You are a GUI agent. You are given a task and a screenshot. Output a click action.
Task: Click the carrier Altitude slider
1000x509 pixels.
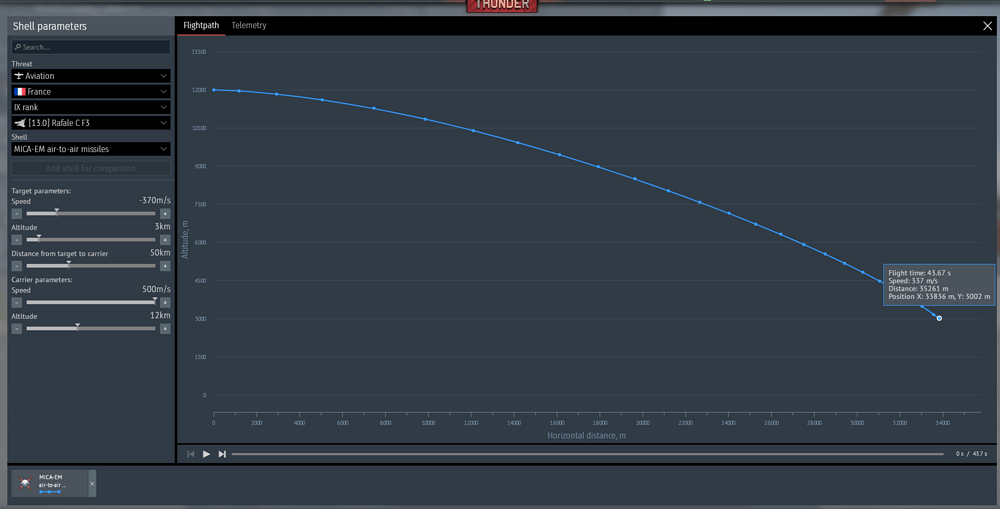tap(91, 328)
